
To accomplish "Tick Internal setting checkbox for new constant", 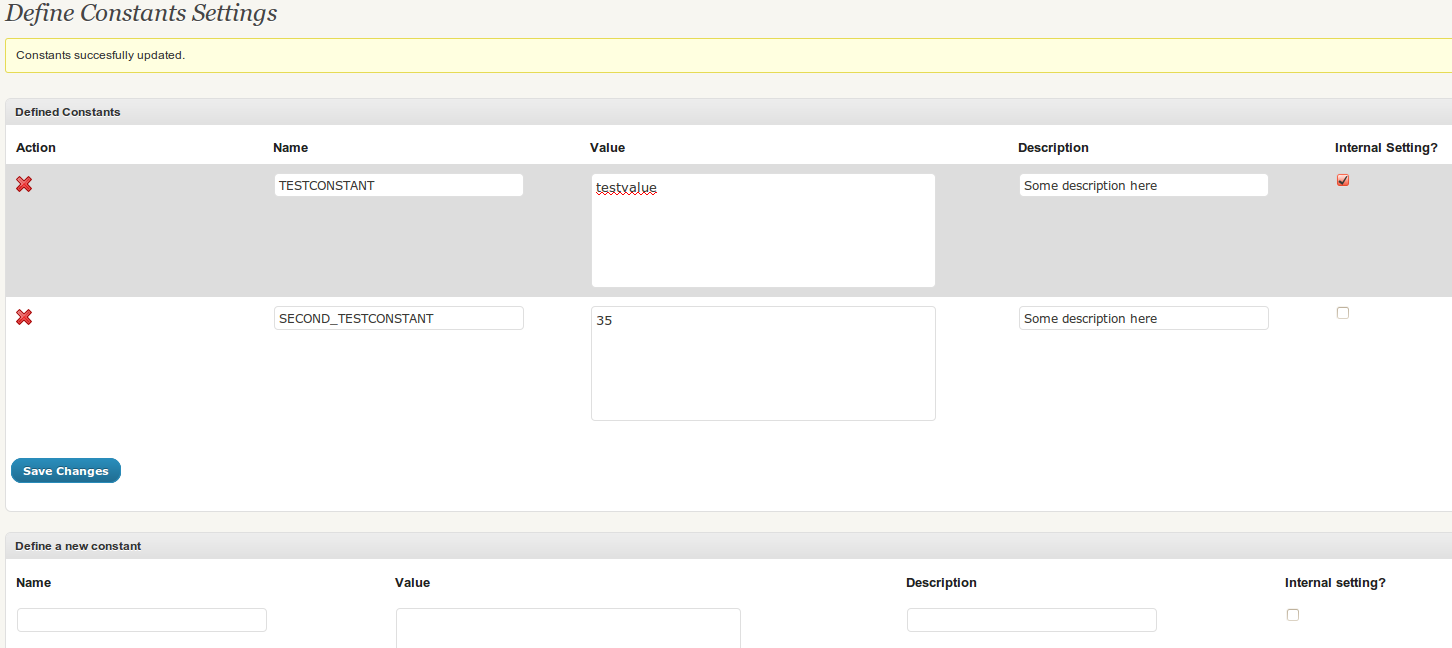I will [x=1293, y=615].
